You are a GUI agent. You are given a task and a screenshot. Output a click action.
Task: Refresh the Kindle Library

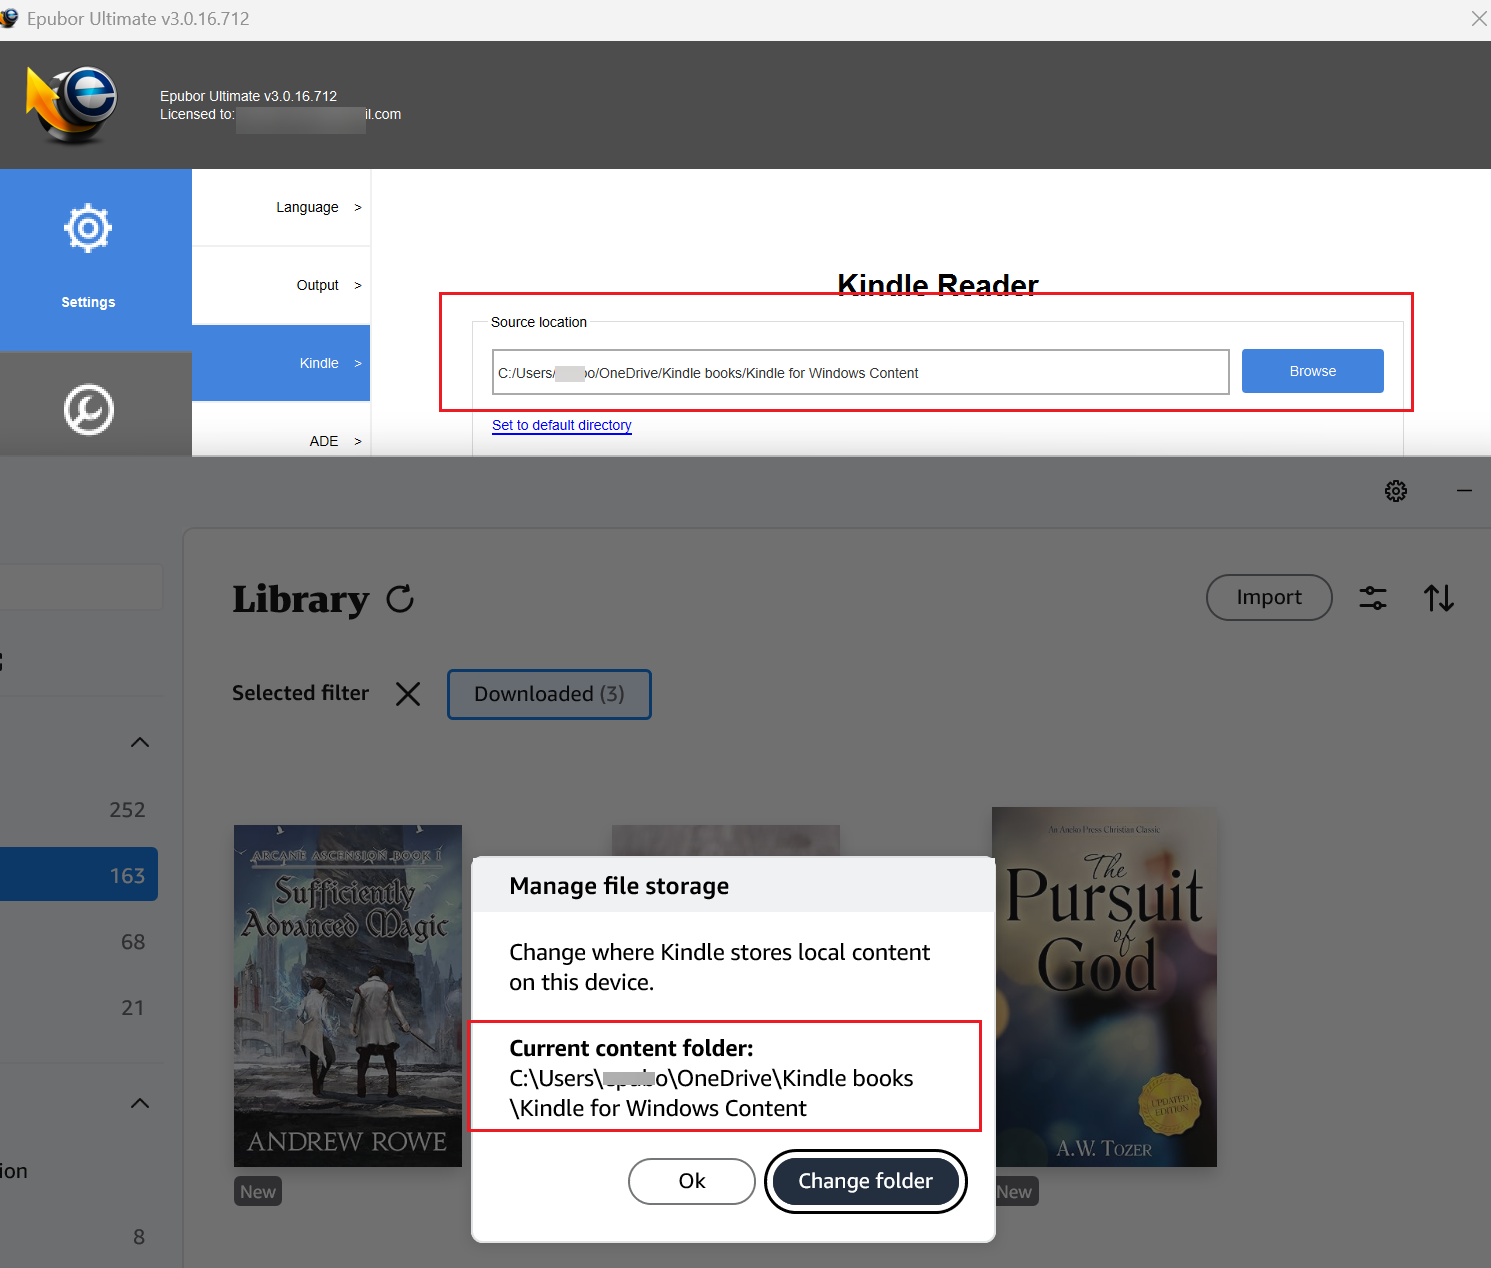(400, 599)
